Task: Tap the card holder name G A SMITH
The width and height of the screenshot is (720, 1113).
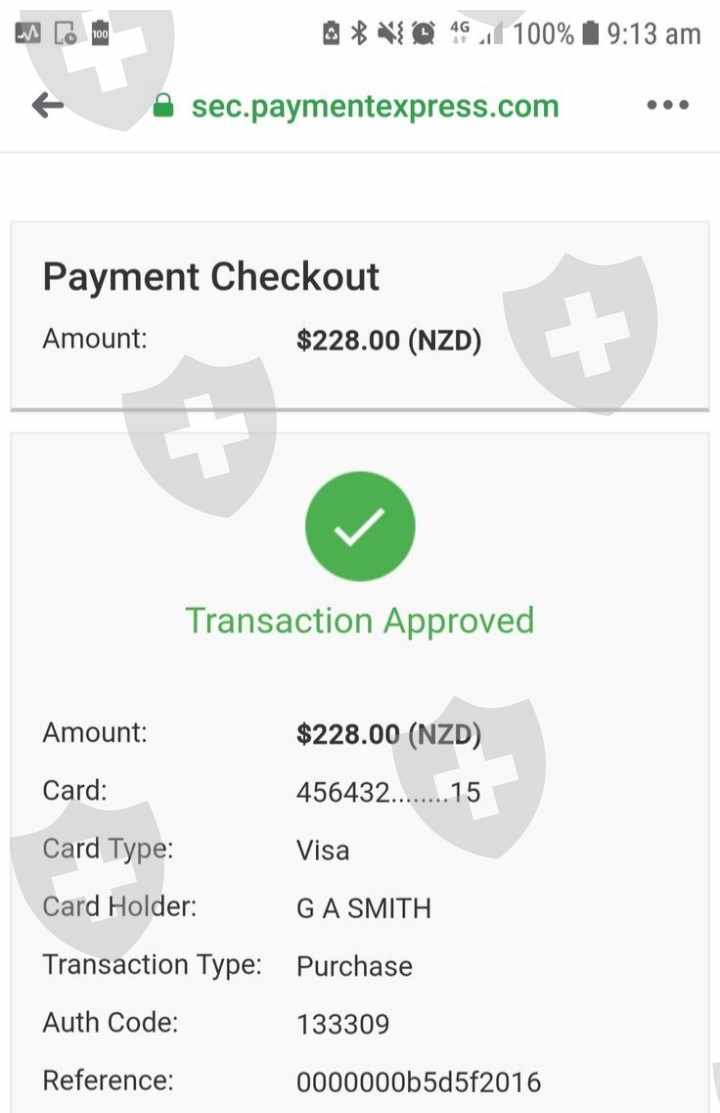Action: pyautogui.click(x=364, y=909)
